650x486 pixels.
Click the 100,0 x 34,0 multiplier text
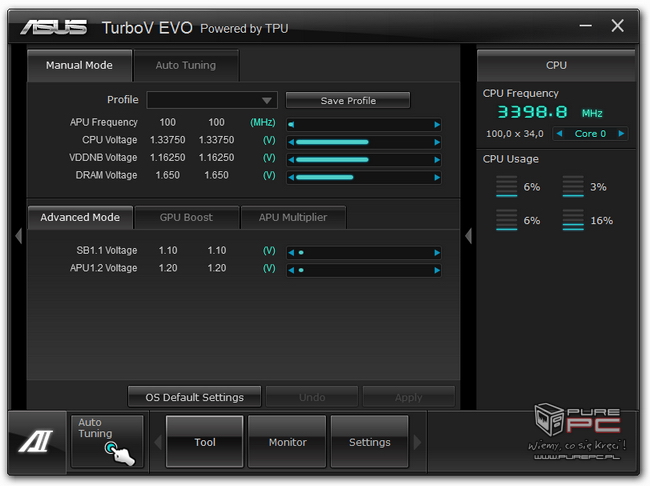[514, 134]
